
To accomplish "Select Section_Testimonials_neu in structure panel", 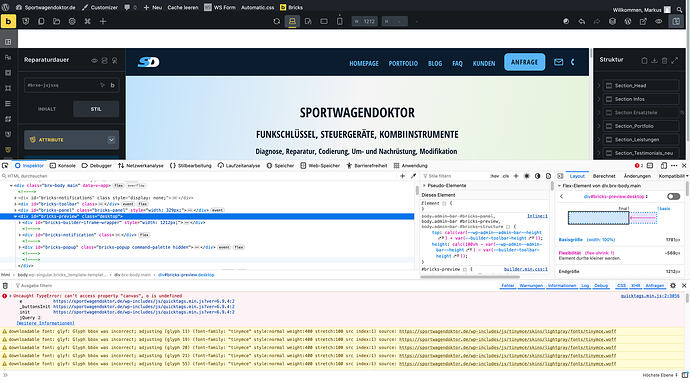I will click(640, 153).
